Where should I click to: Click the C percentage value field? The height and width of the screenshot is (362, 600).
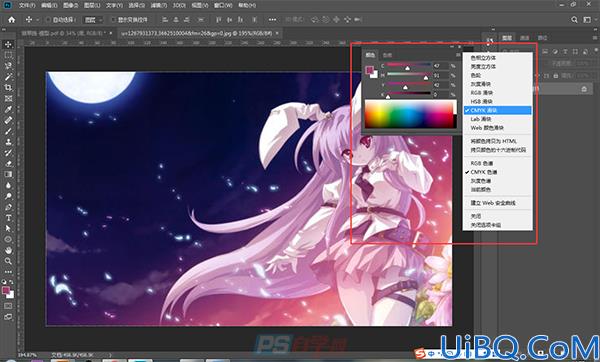tap(441, 65)
